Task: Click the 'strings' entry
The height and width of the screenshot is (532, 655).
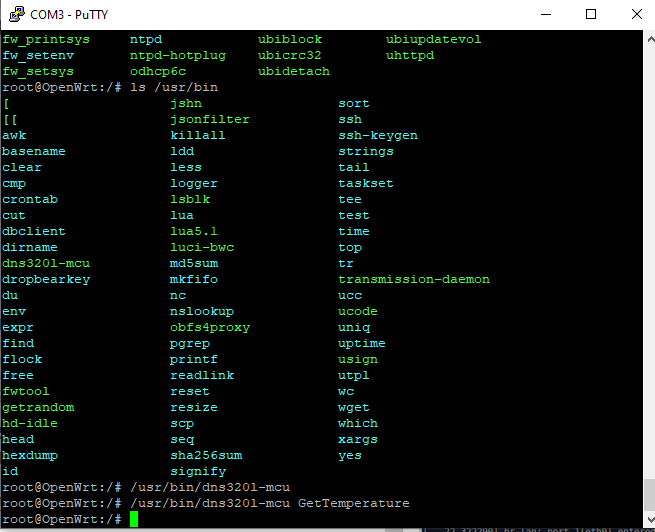Action: coord(366,152)
